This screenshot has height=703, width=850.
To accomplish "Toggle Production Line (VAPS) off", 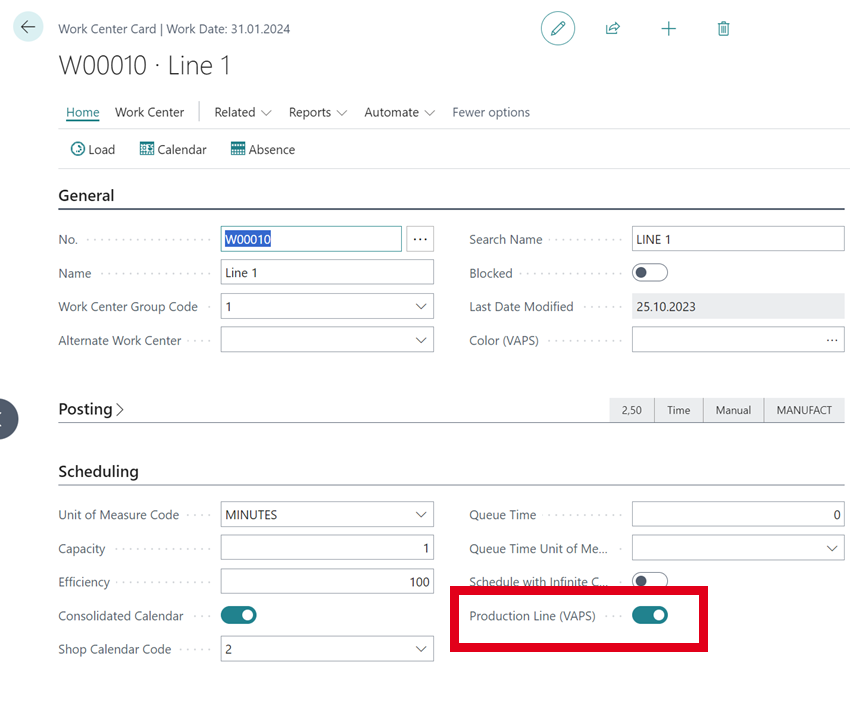I will click(651, 617).
